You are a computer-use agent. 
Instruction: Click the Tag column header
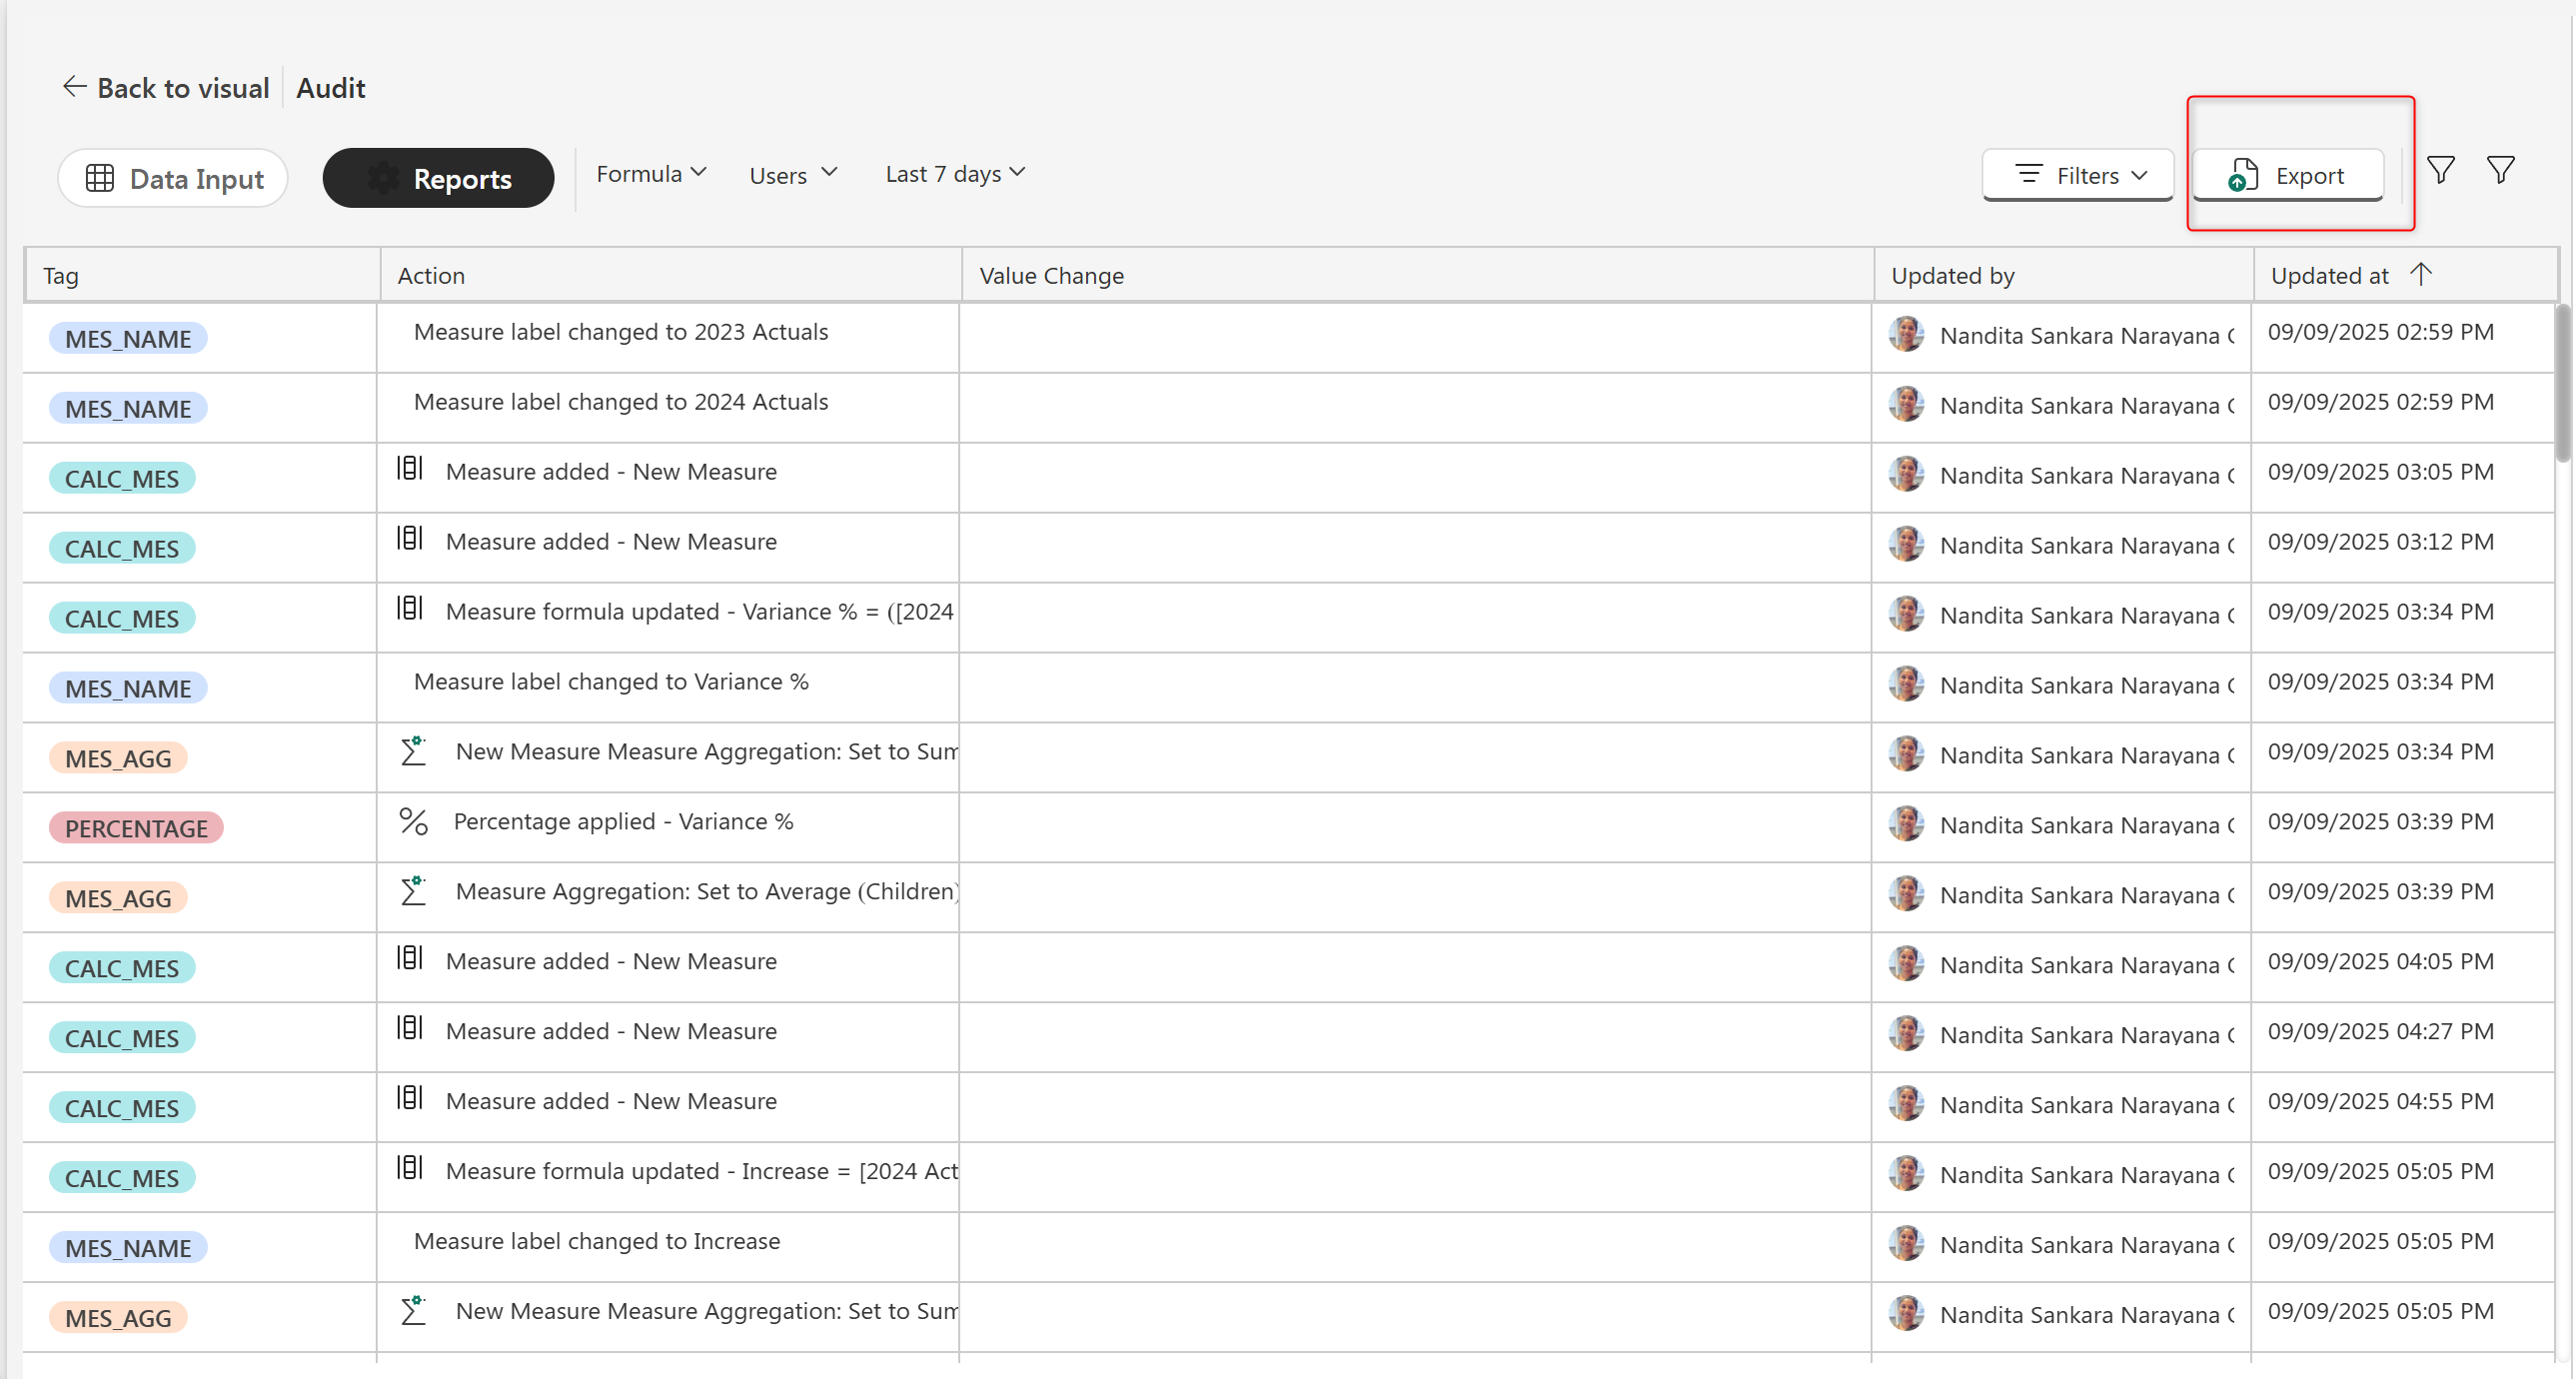tap(61, 275)
